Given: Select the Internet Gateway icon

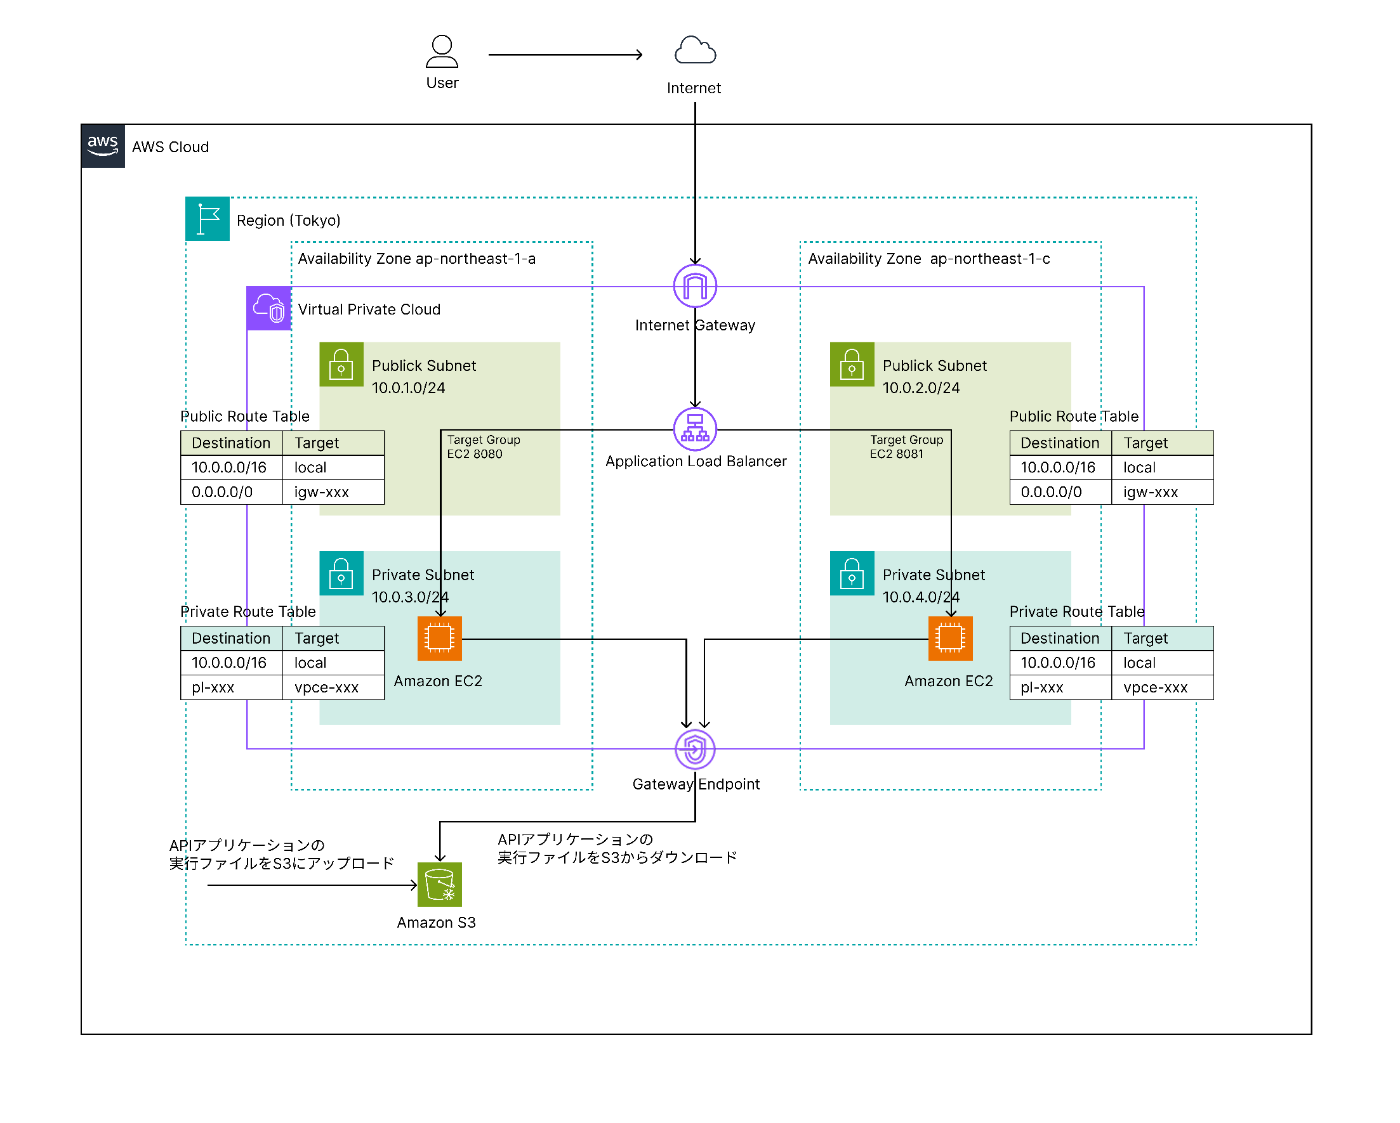Looking at the screenshot, I should coord(695,286).
